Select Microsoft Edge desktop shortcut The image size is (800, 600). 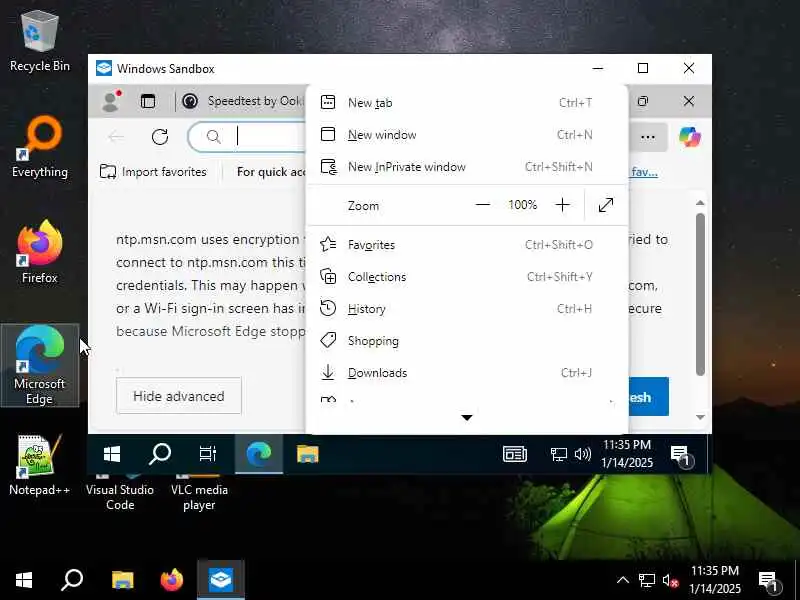point(39,365)
